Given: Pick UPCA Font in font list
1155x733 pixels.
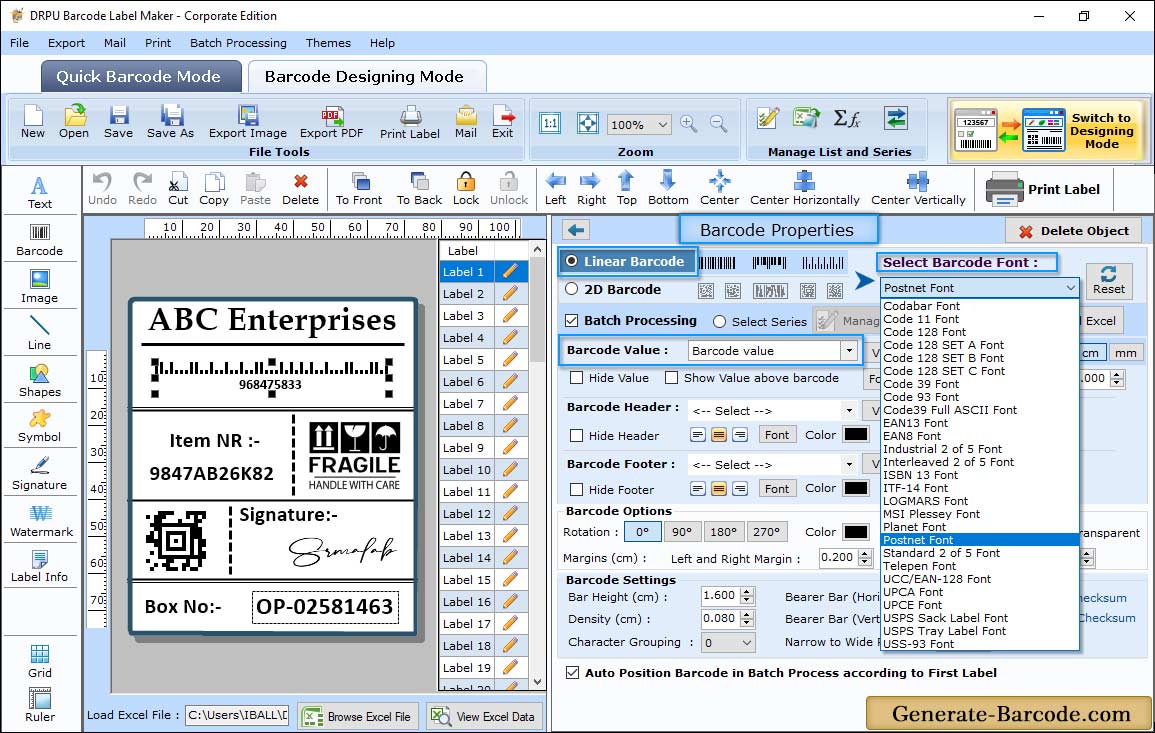Looking at the screenshot, I should [913, 592].
